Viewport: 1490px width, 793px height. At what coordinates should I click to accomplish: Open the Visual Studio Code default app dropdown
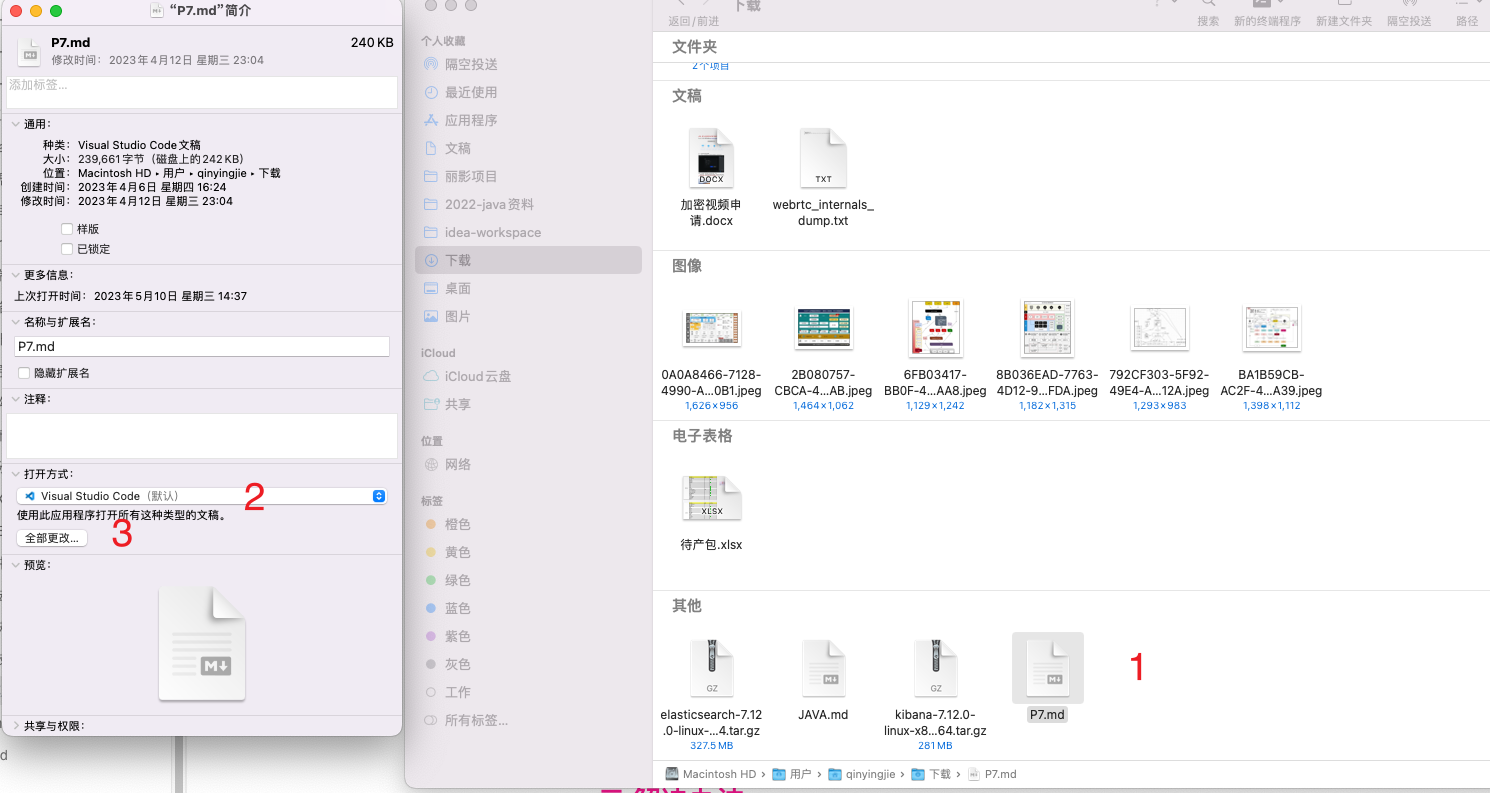coord(202,496)
